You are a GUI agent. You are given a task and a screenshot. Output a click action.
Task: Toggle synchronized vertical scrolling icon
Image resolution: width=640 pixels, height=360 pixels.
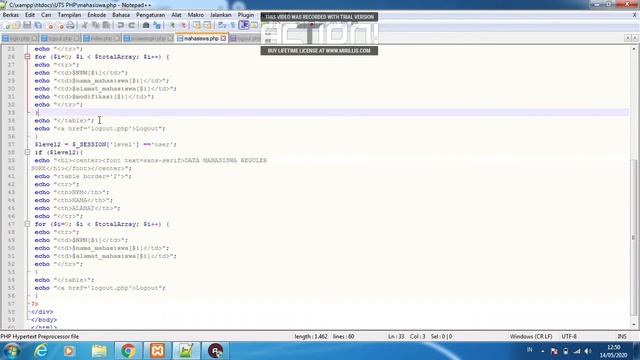point(197,25)
